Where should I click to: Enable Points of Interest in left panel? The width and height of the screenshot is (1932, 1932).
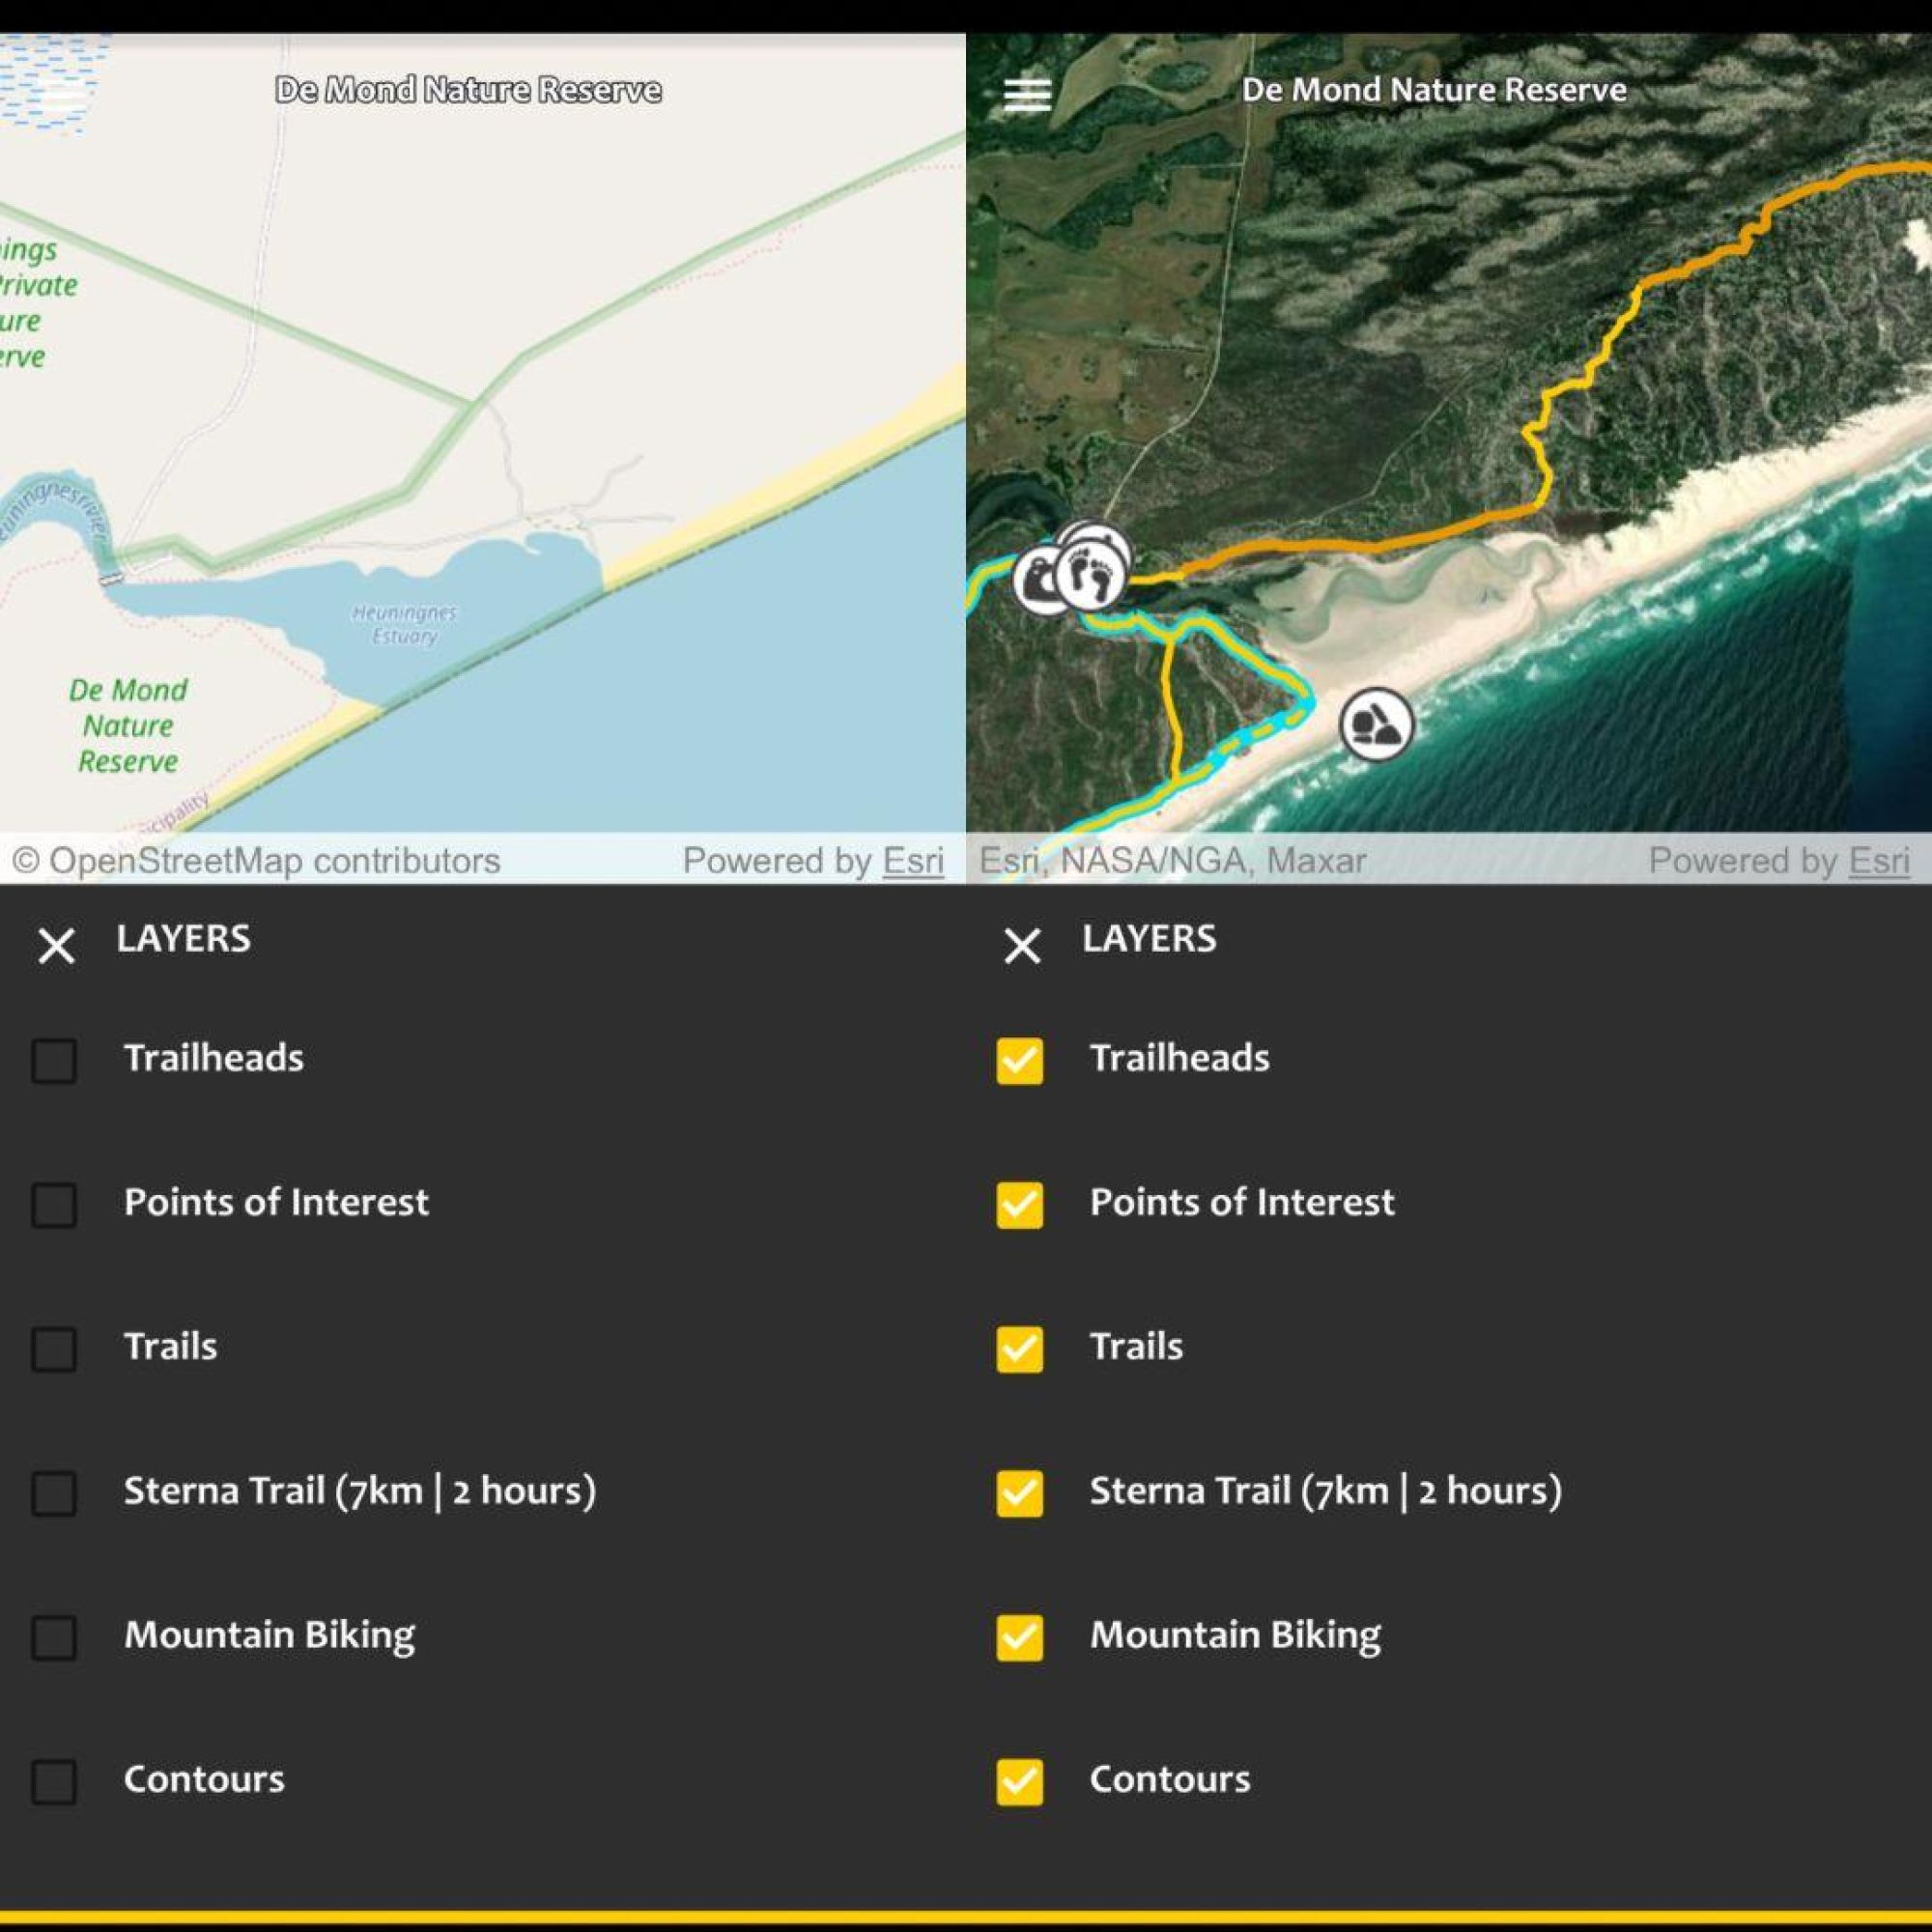click(54, 1204)
